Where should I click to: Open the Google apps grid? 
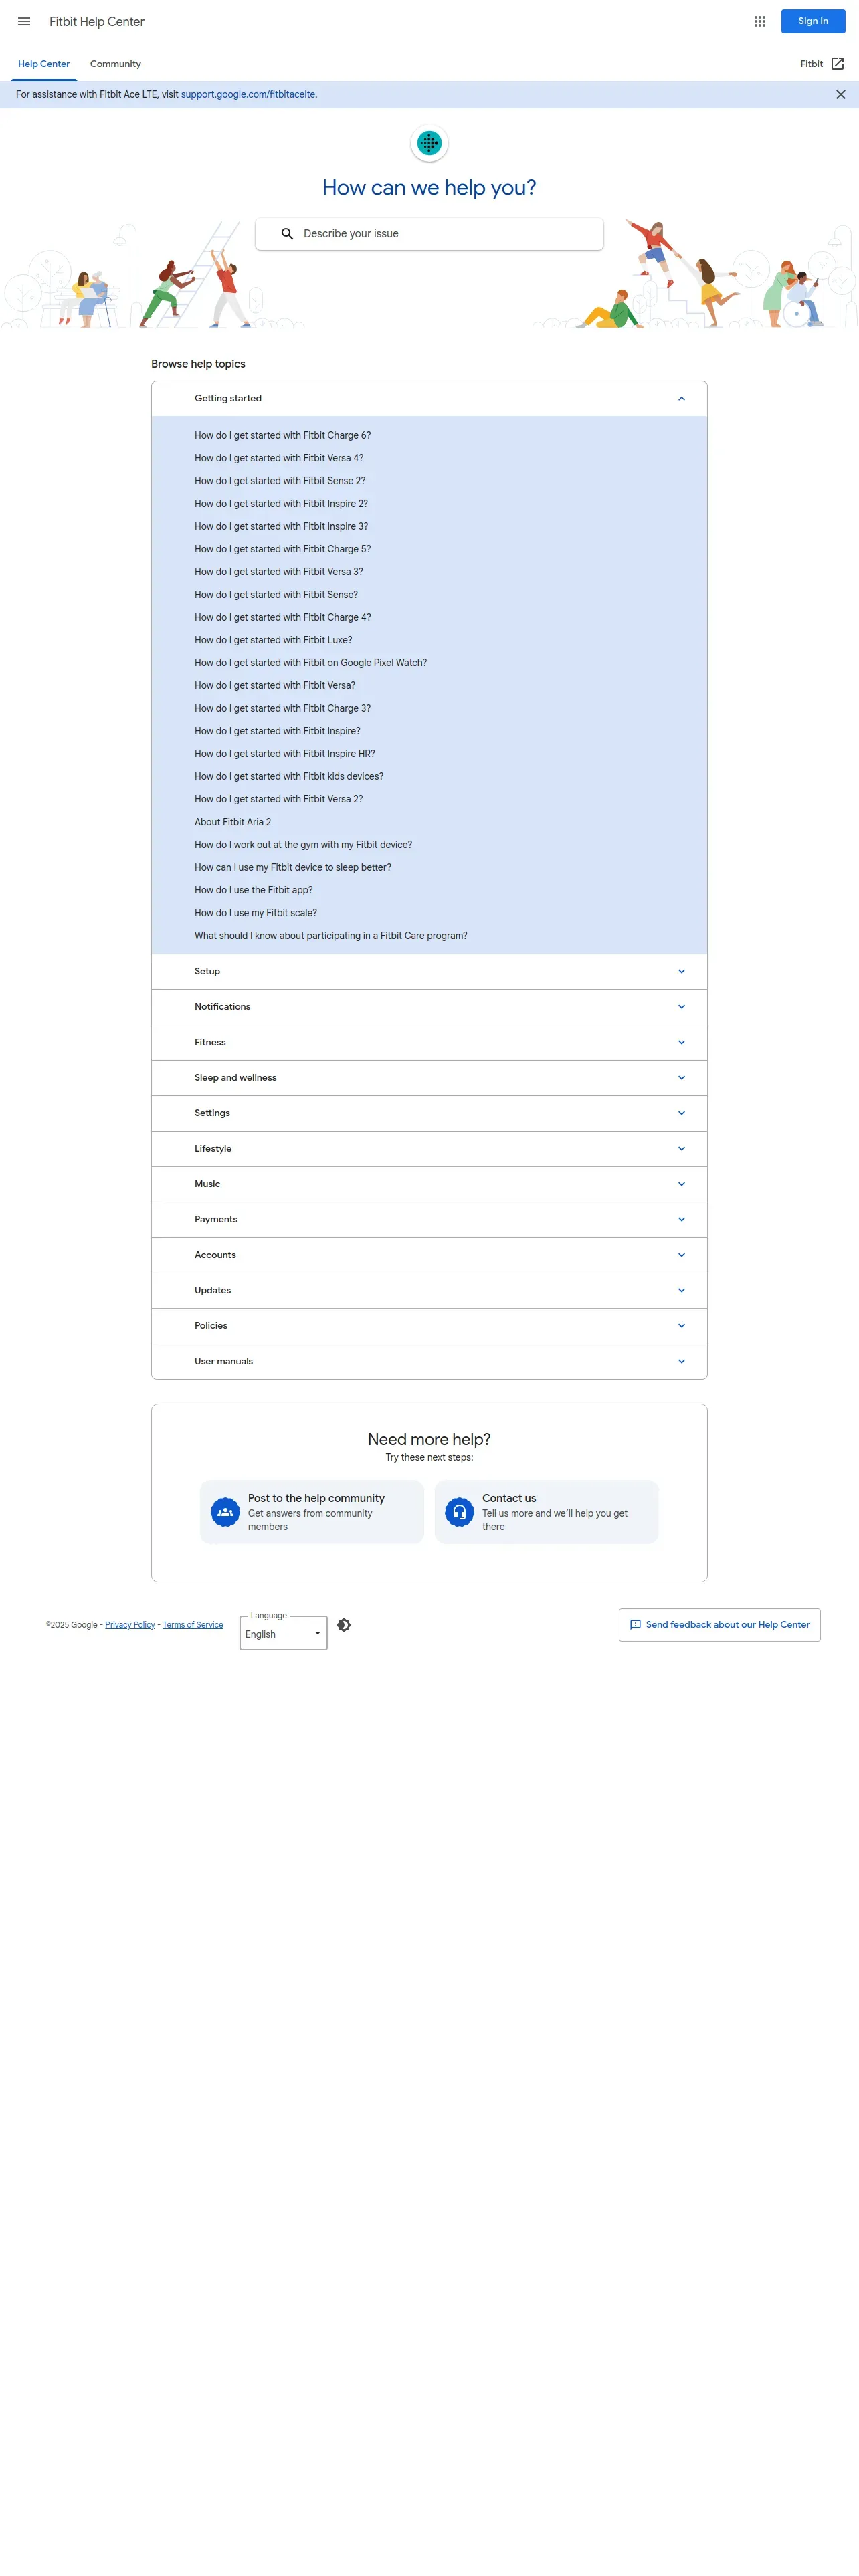coord(760,22)
